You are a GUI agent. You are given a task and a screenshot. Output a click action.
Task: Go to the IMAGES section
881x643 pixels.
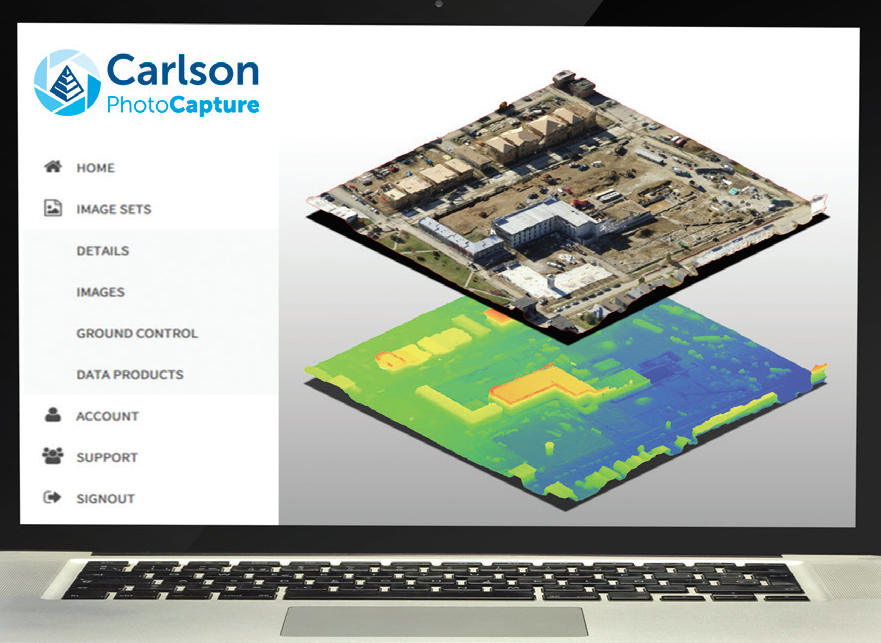[101, 292]
